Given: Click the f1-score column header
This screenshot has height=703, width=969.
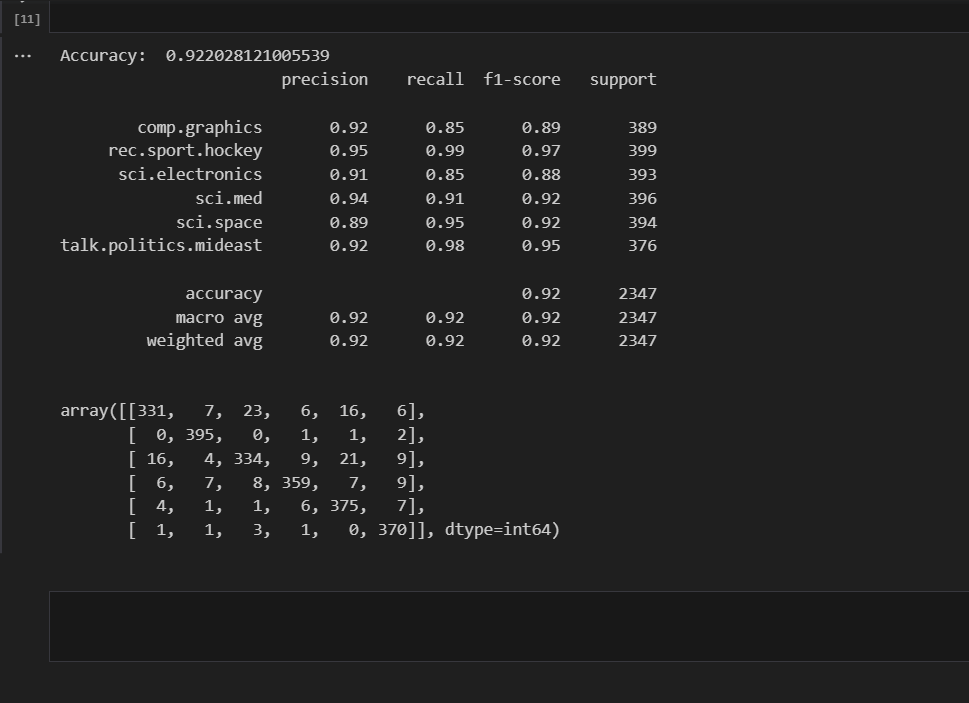Looking at the screenshot, I should tap(522, 79).
